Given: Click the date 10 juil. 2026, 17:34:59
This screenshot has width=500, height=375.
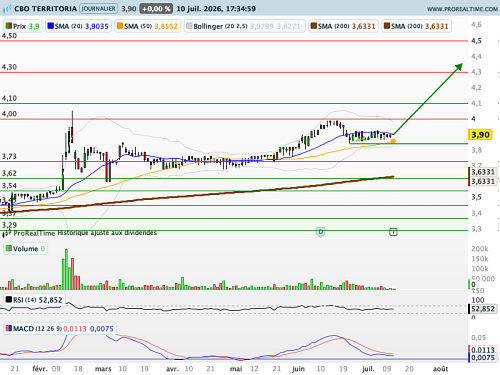Looking at the screenshot, I should click(216, 9).
